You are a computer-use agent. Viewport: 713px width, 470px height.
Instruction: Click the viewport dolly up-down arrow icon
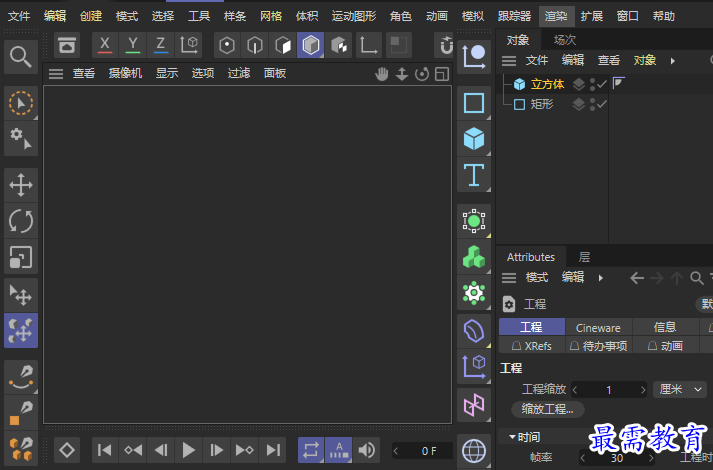(402, 74)
